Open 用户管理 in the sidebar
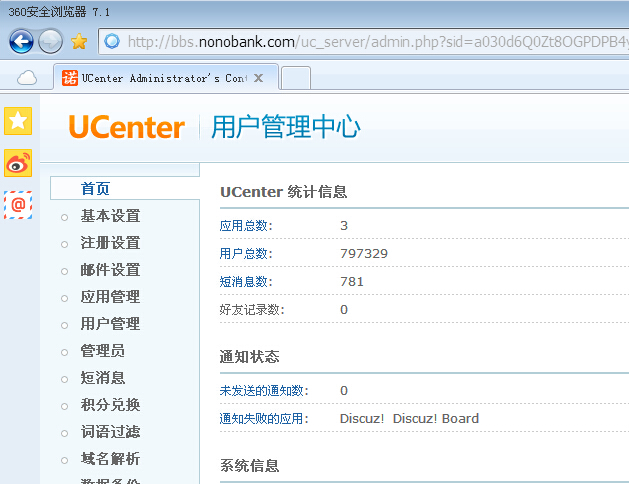The image size is (629, 484). [x=110, y=324]
